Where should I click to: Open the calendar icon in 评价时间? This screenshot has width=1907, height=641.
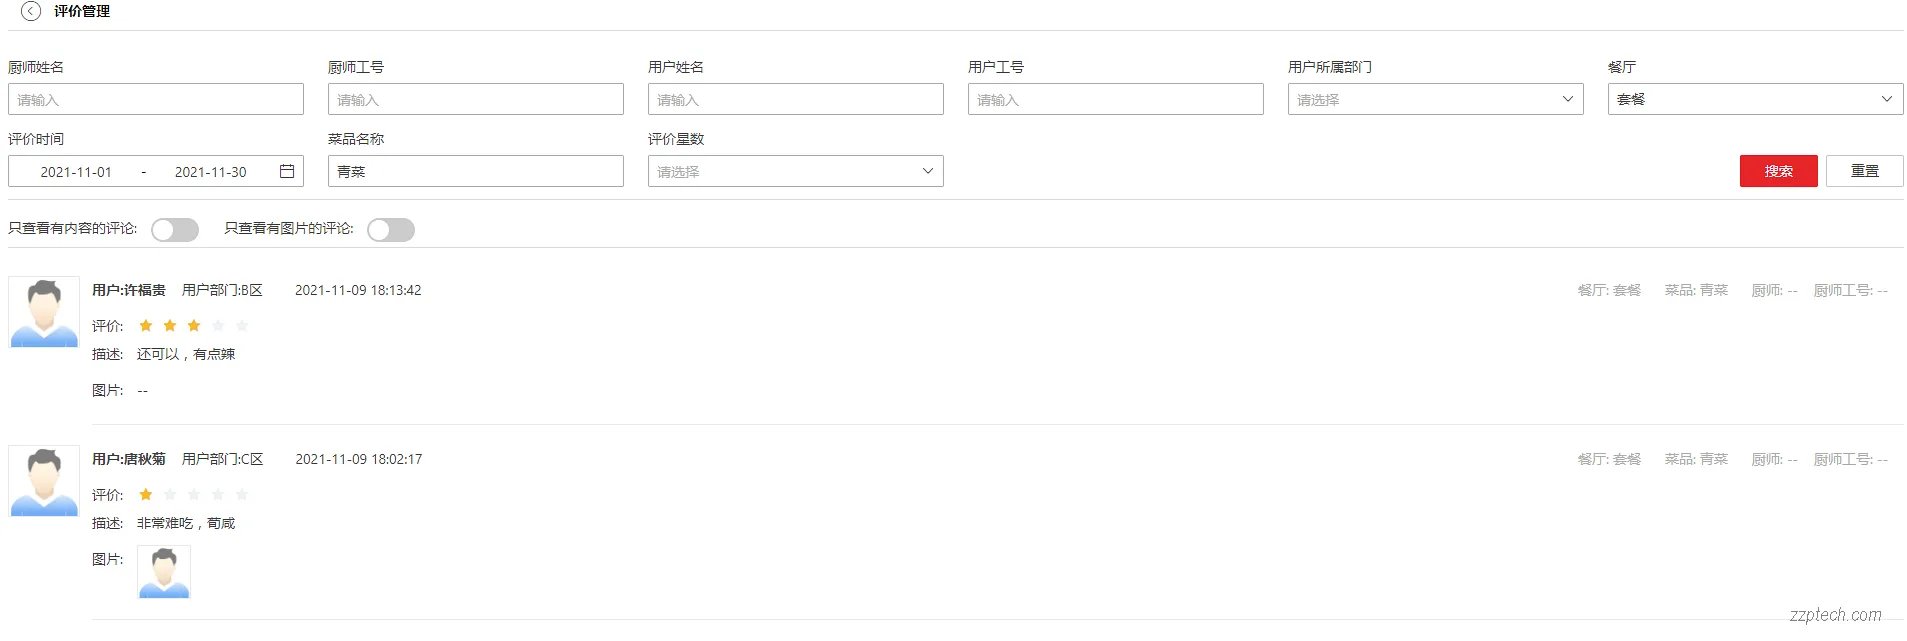(287, 171)
